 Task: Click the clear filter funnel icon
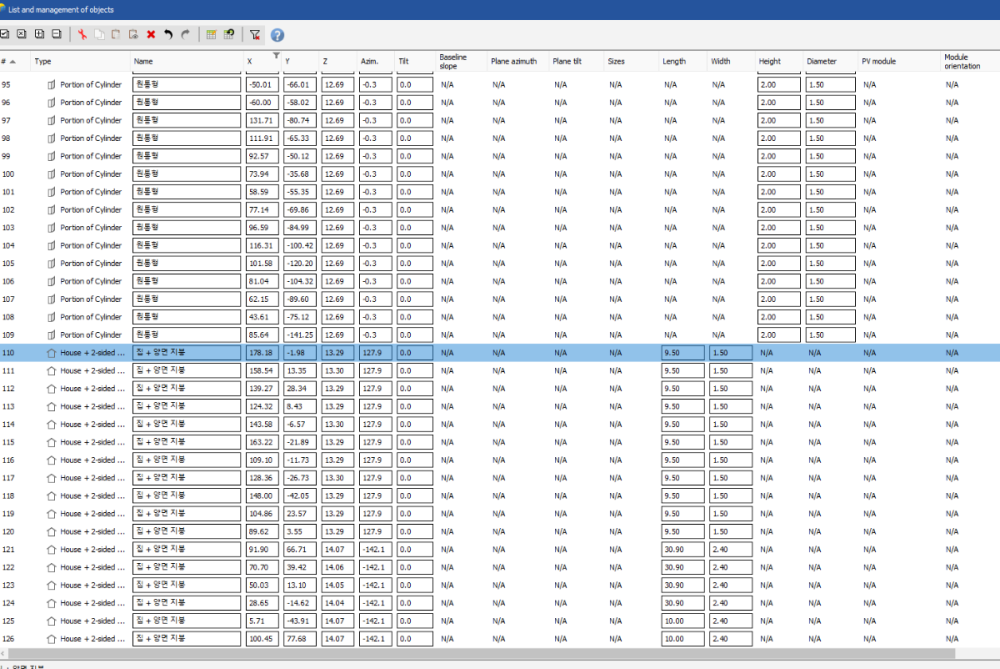coord(255,34)
